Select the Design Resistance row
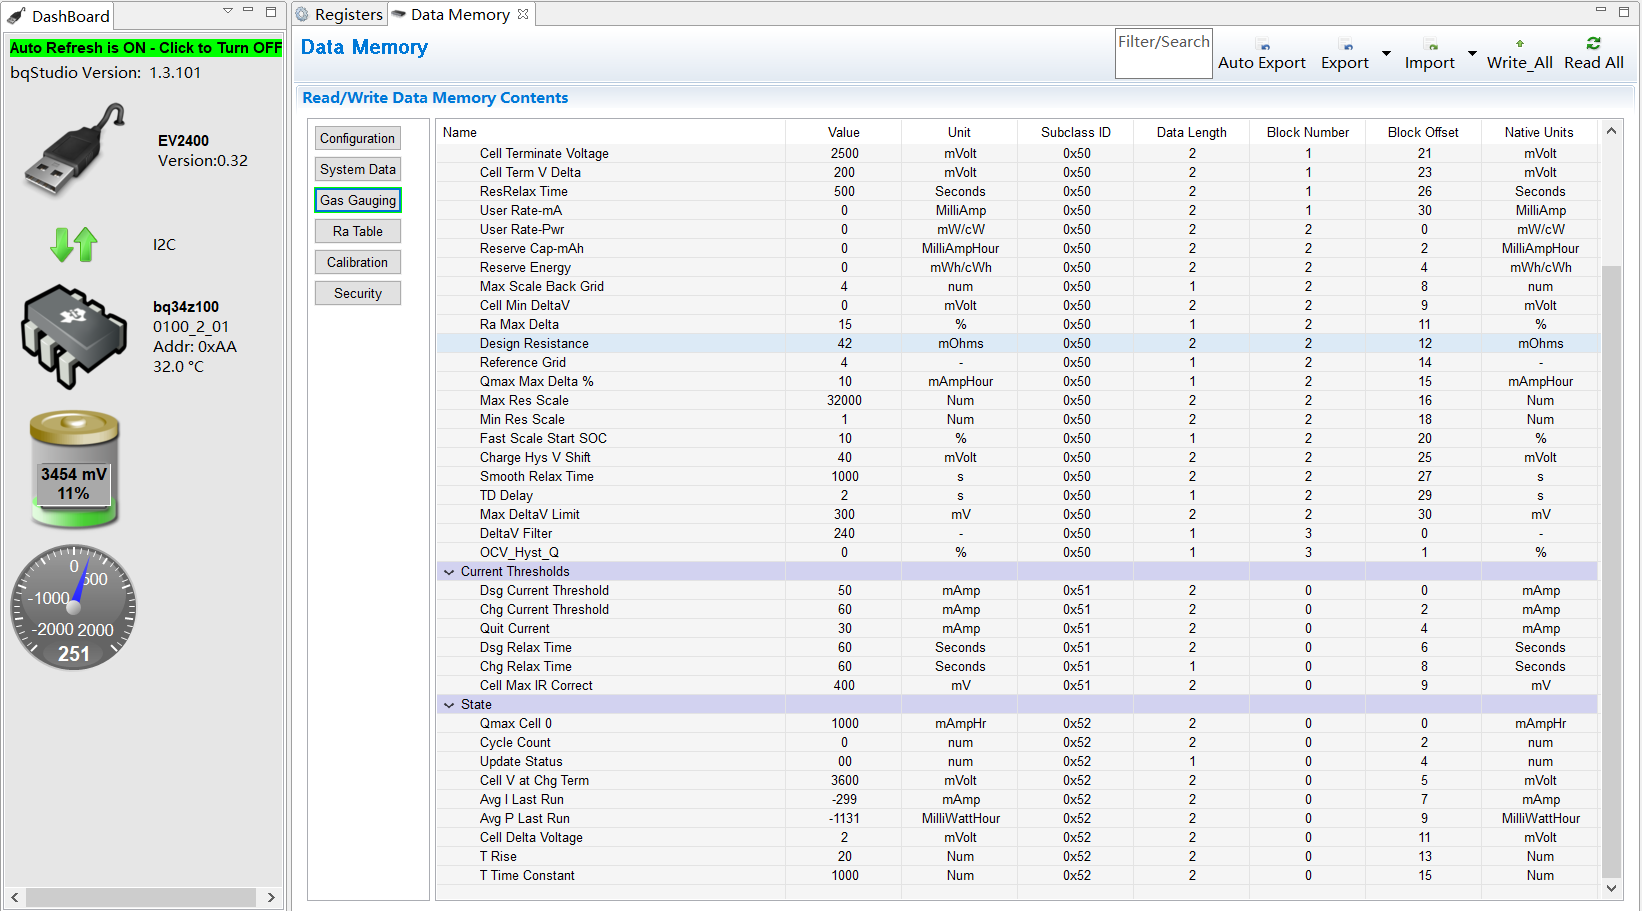Viewport: 1642px width, 911px height. pos(1017,343)
